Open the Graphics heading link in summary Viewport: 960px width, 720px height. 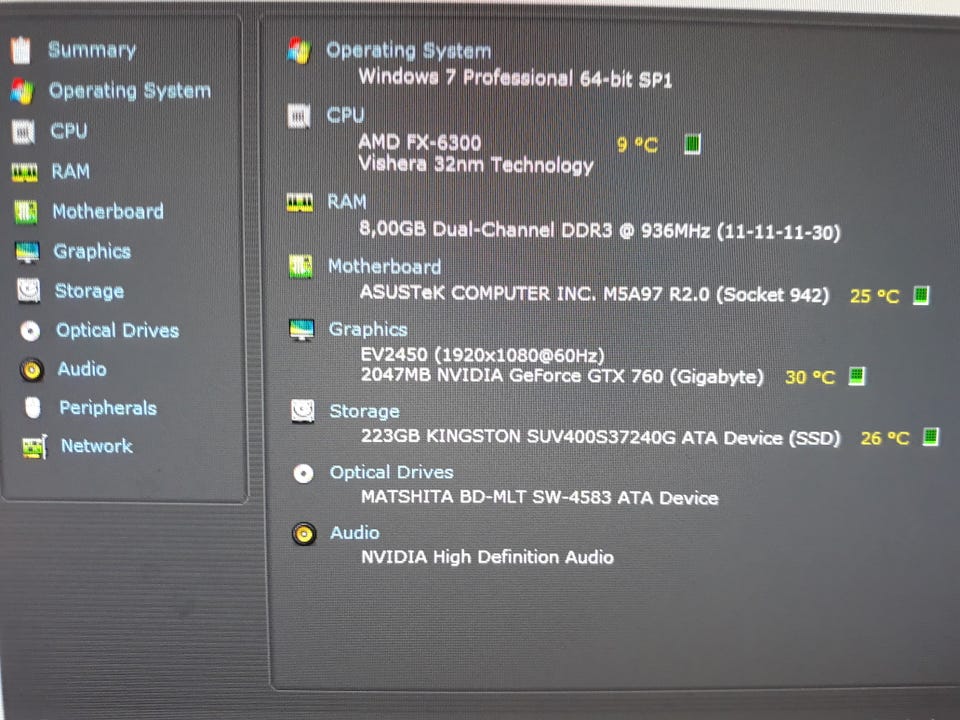pos(368,329)
